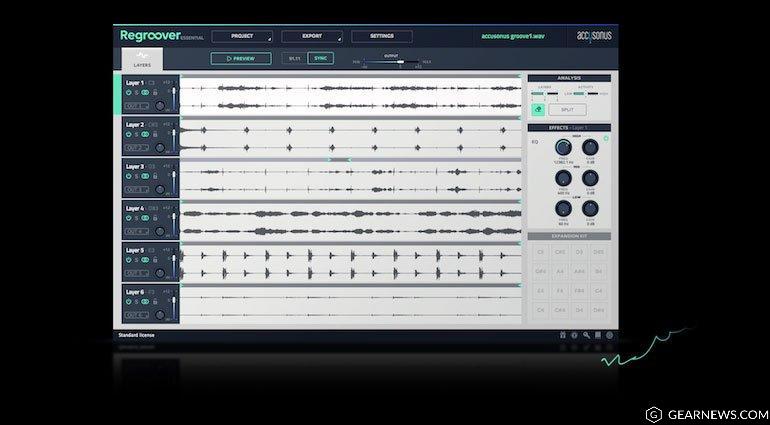Toggle the Layer 5 power icon
This screenshot has height=425, width=770.
(129, 259)
